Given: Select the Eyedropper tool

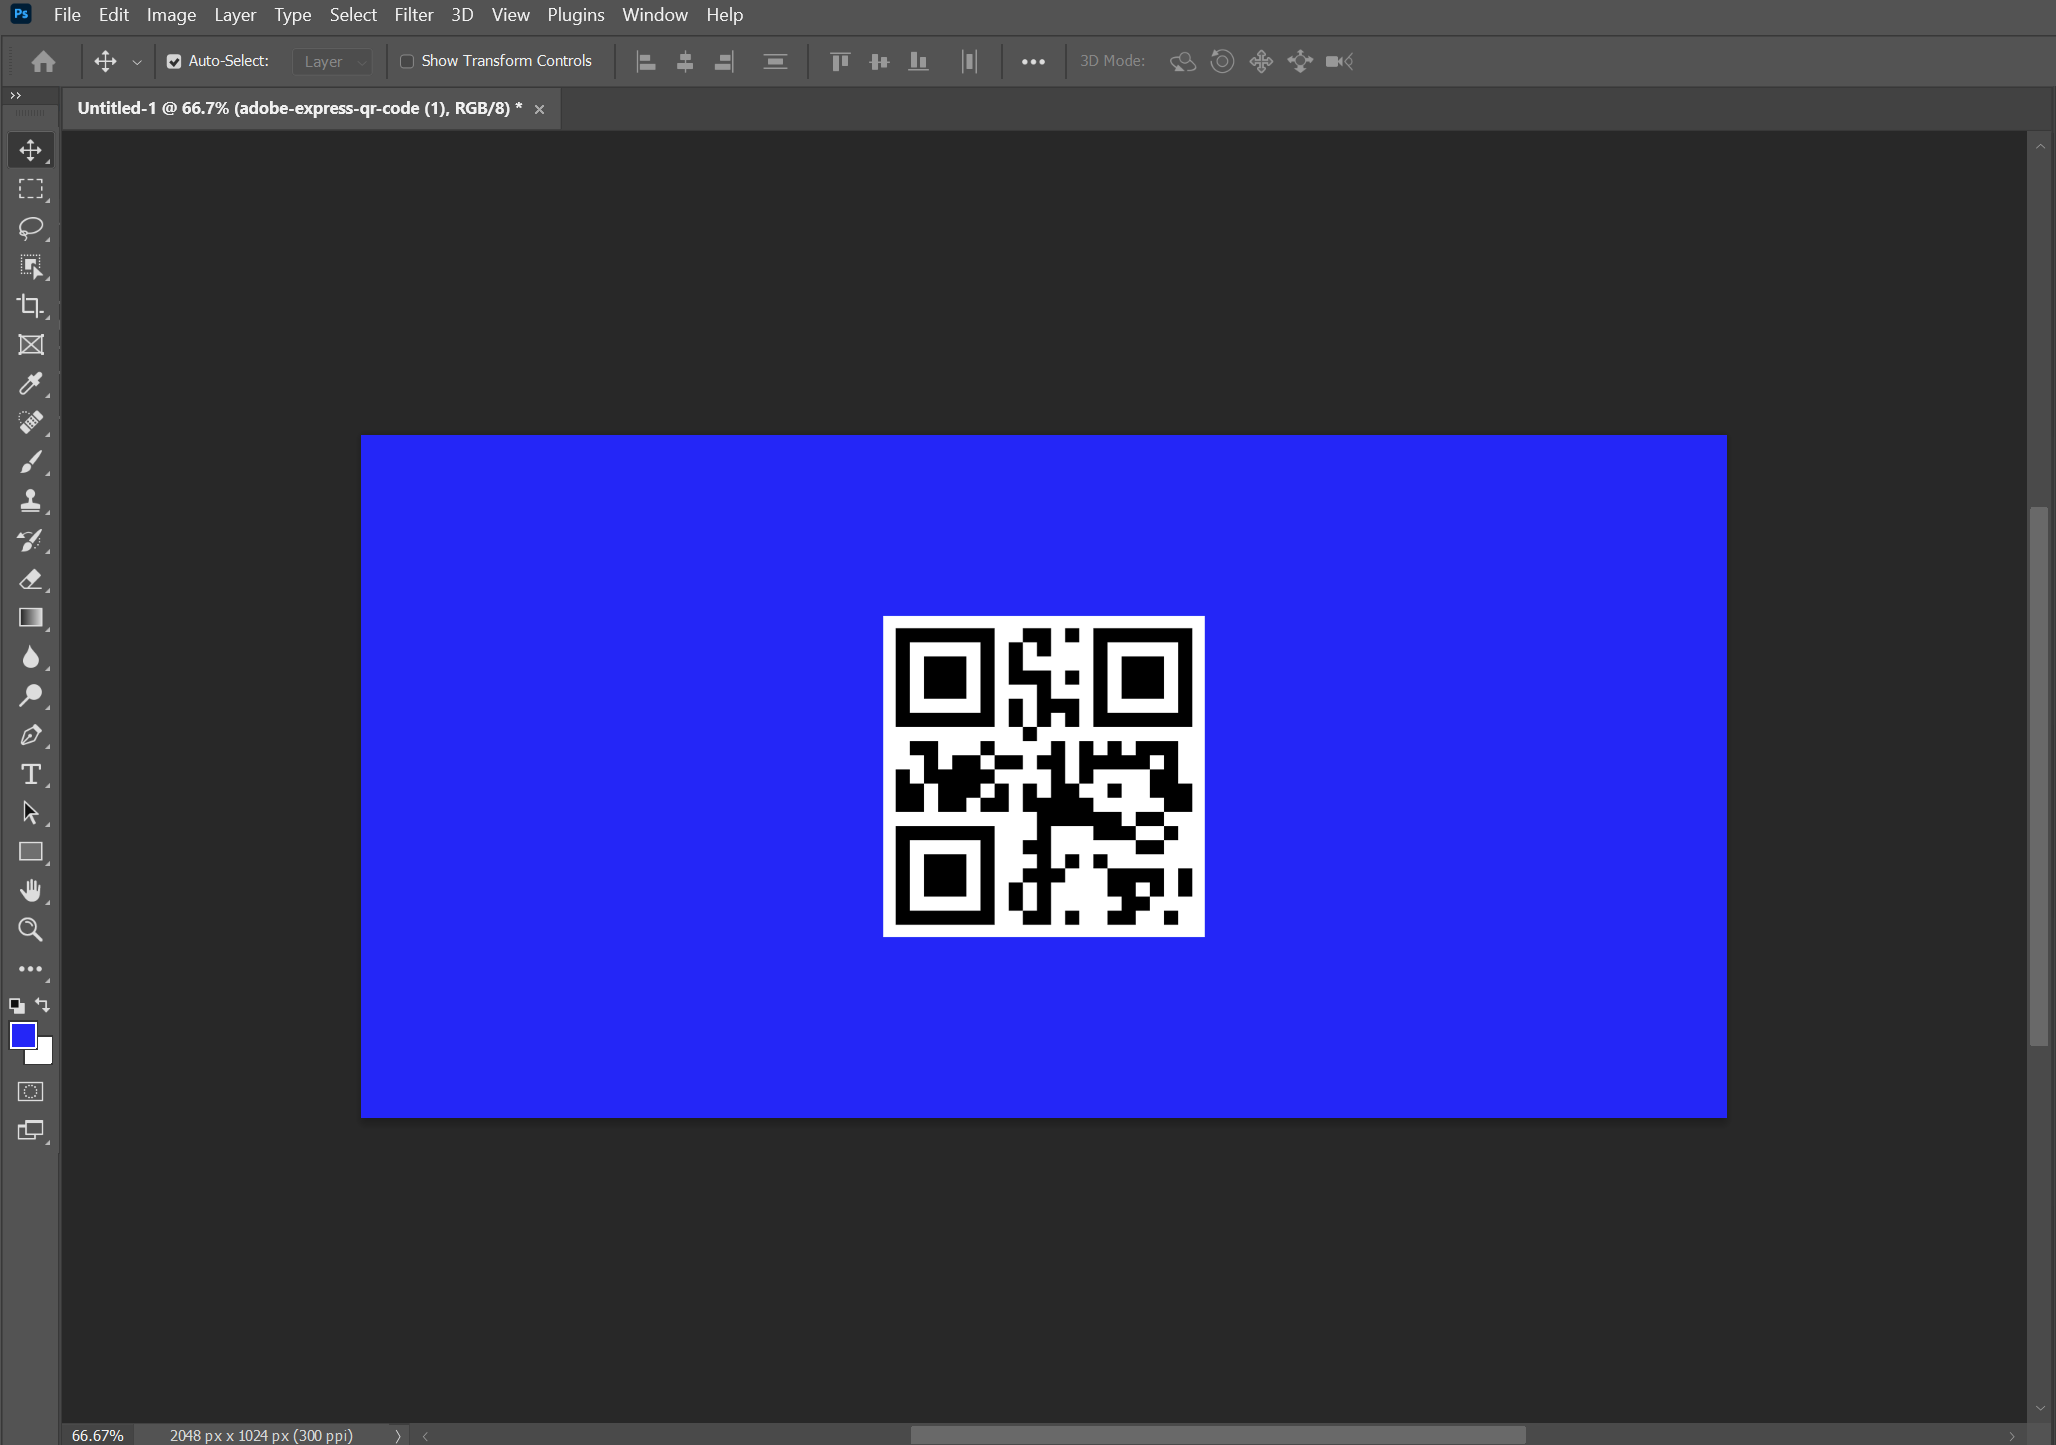Looking at the screenshot, I should 31,384.
